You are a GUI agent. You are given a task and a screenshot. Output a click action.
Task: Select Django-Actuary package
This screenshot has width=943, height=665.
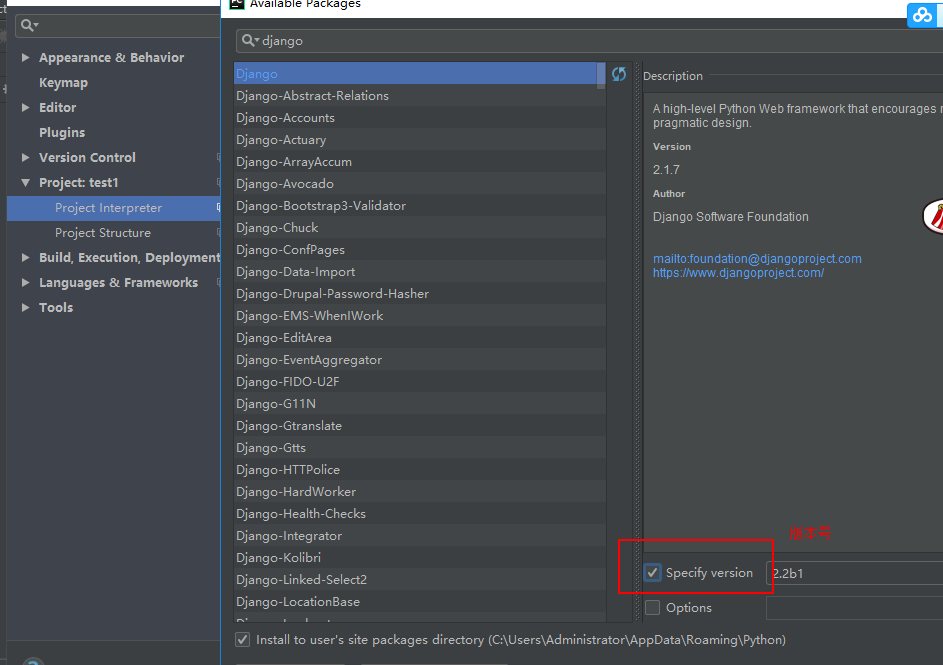[420, 139]
